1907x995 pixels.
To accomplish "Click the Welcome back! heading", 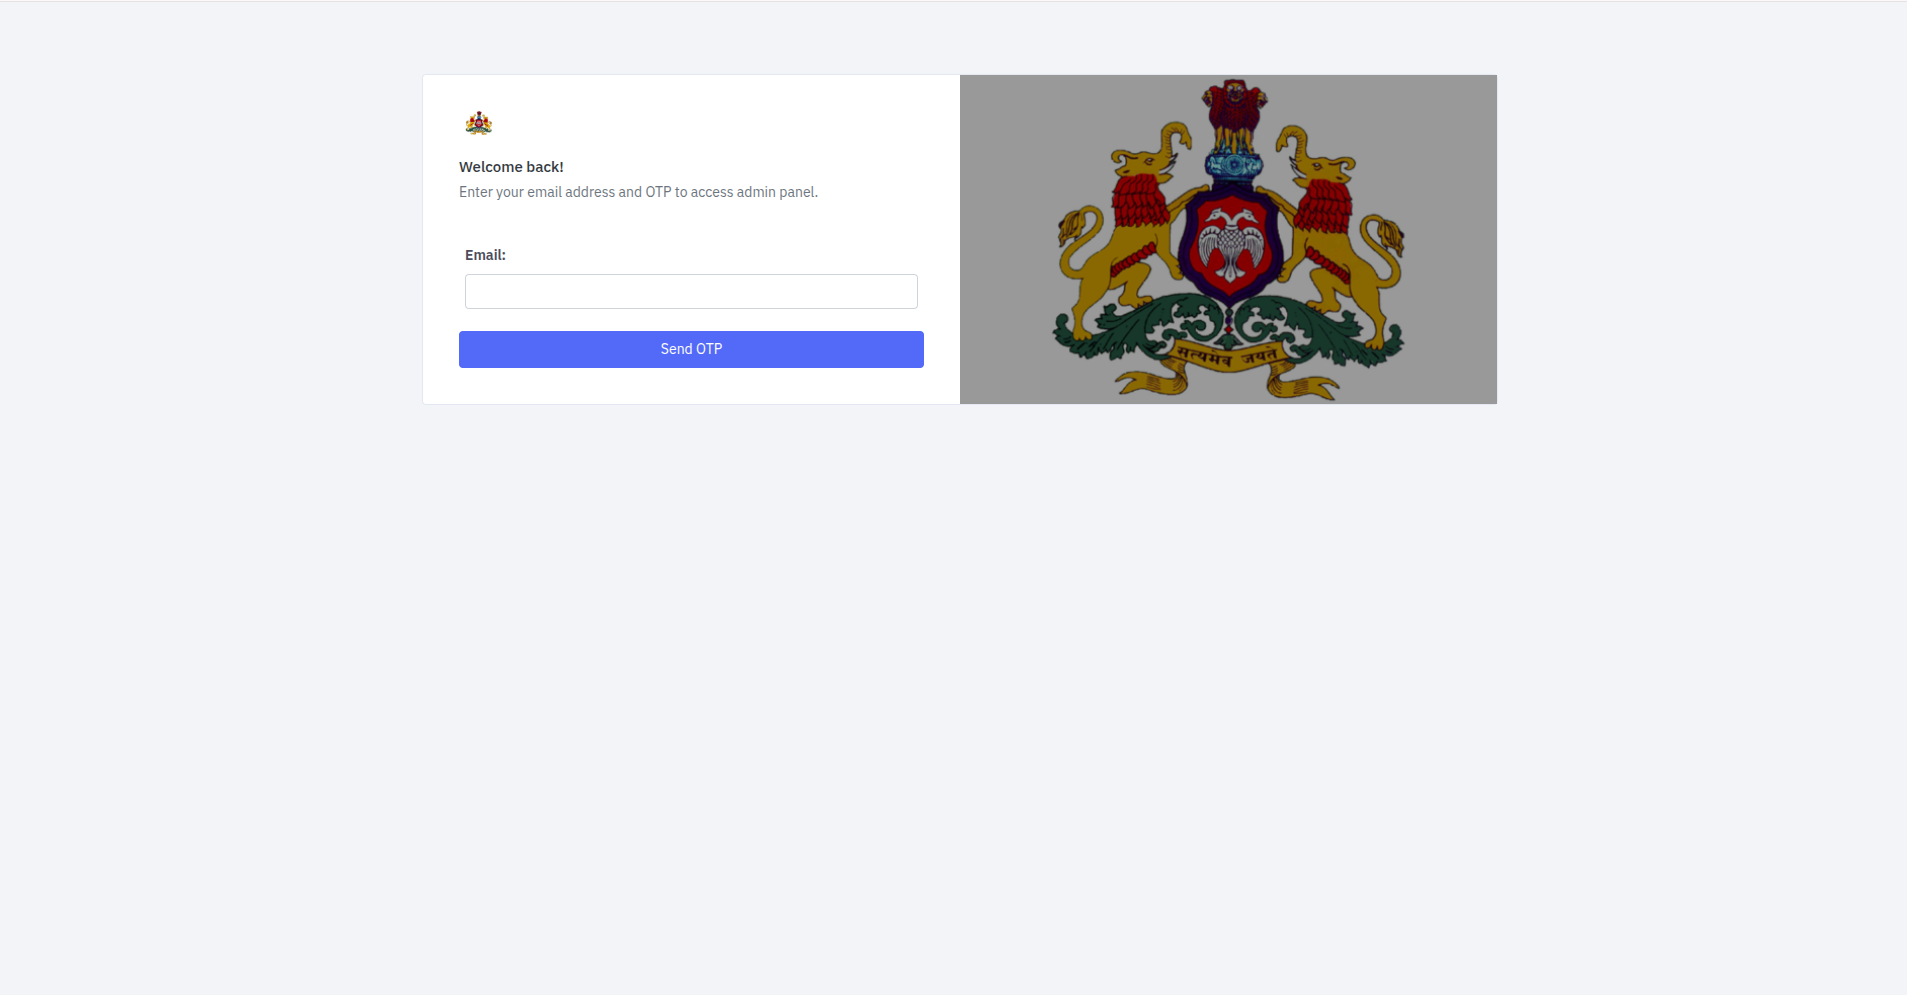I will tap(511, 167).
